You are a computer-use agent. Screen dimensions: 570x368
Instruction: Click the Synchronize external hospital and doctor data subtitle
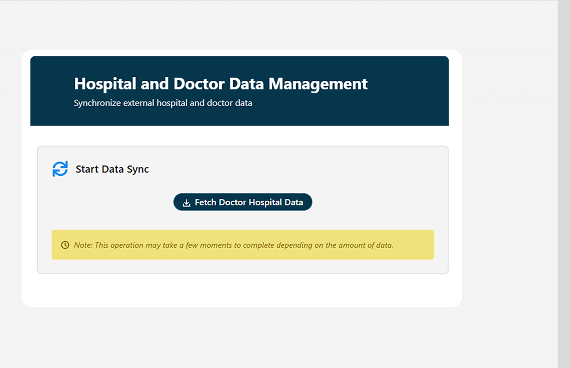163,103
